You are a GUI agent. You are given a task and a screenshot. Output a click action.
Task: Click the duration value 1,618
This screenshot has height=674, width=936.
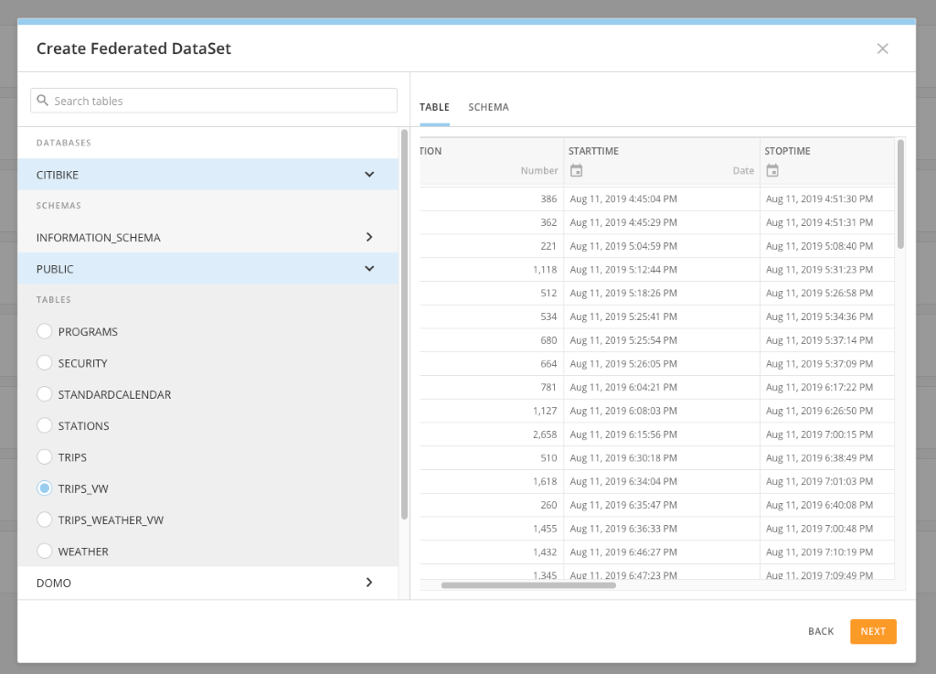[545, 481]
